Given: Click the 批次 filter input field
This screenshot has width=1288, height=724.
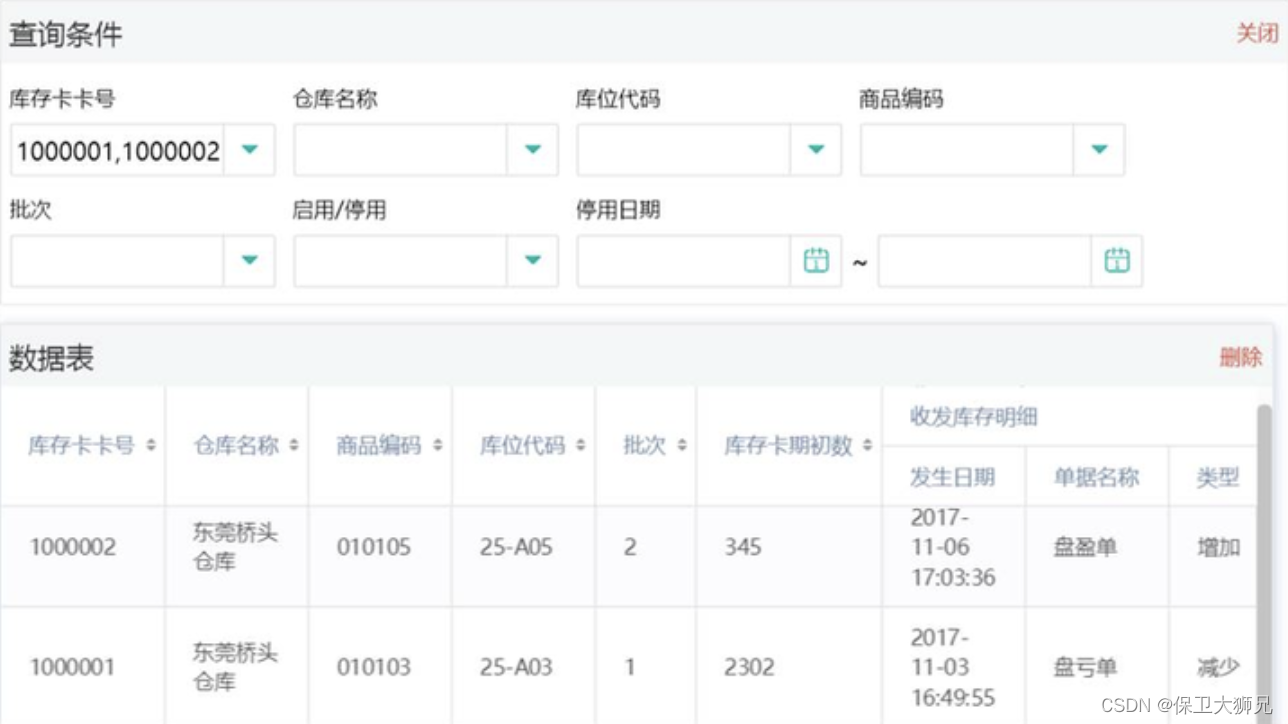Looking at the screenshot, I should 118,261.
